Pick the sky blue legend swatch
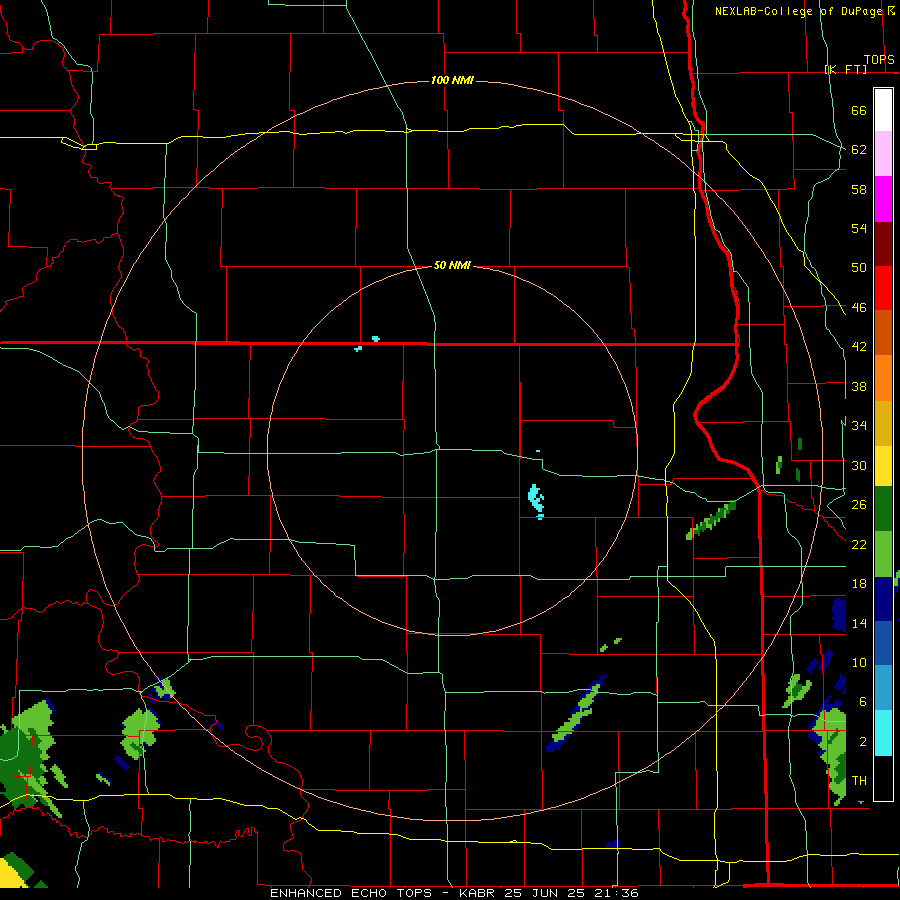The width and height of the screenshot is (900, 900). click(x=883, y=689)
